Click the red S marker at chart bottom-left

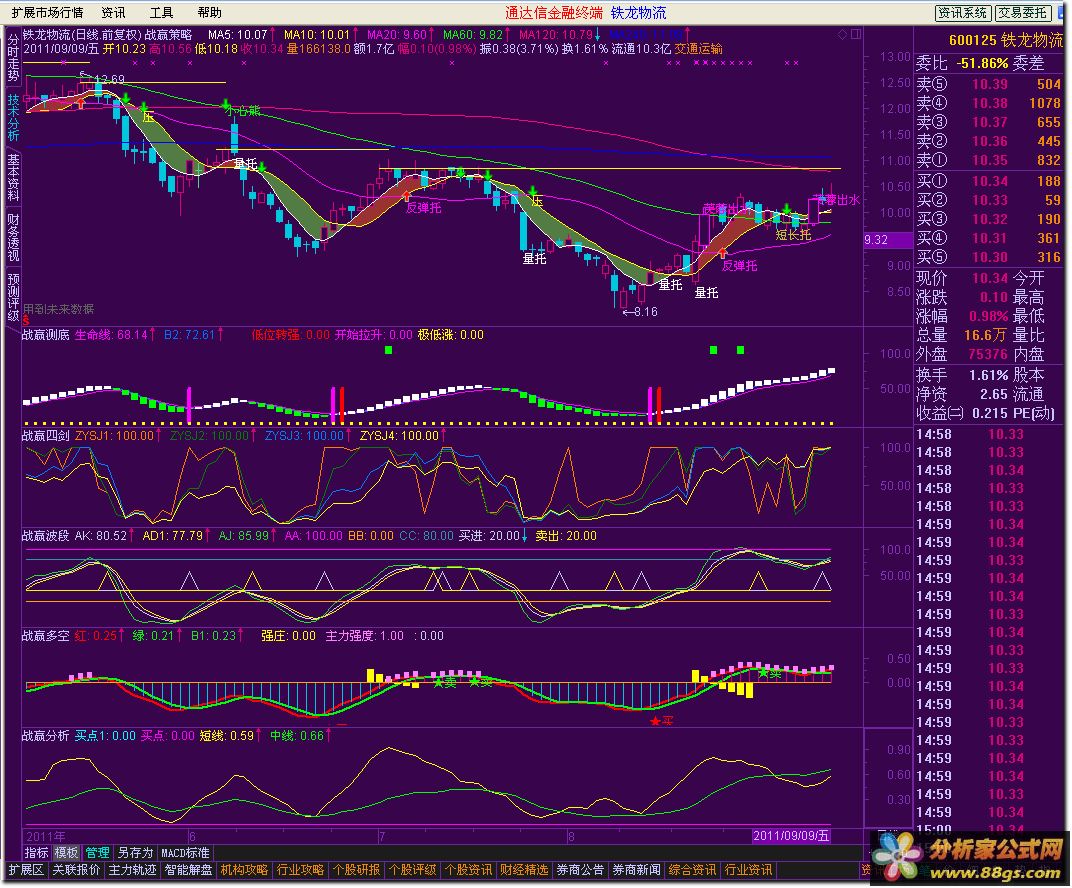coord(26,320)
